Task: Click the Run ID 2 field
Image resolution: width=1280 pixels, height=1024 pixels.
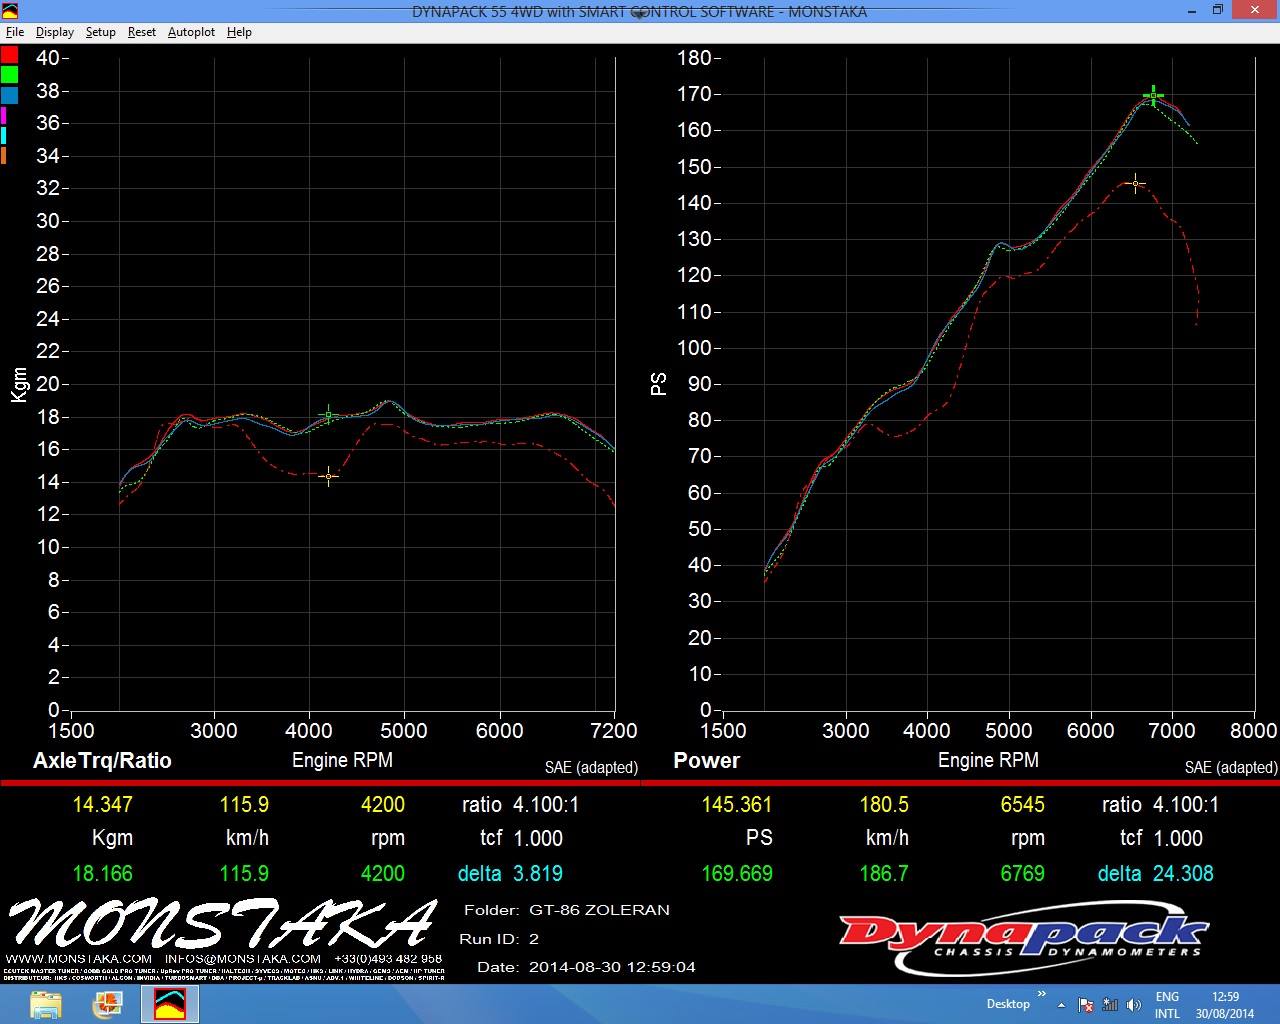Action: pyautogui.click(x=499, y=939)
